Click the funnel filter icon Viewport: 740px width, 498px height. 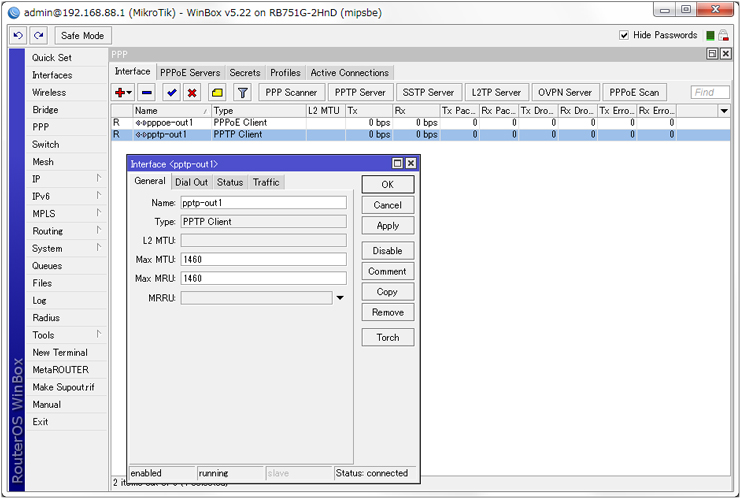241,92
